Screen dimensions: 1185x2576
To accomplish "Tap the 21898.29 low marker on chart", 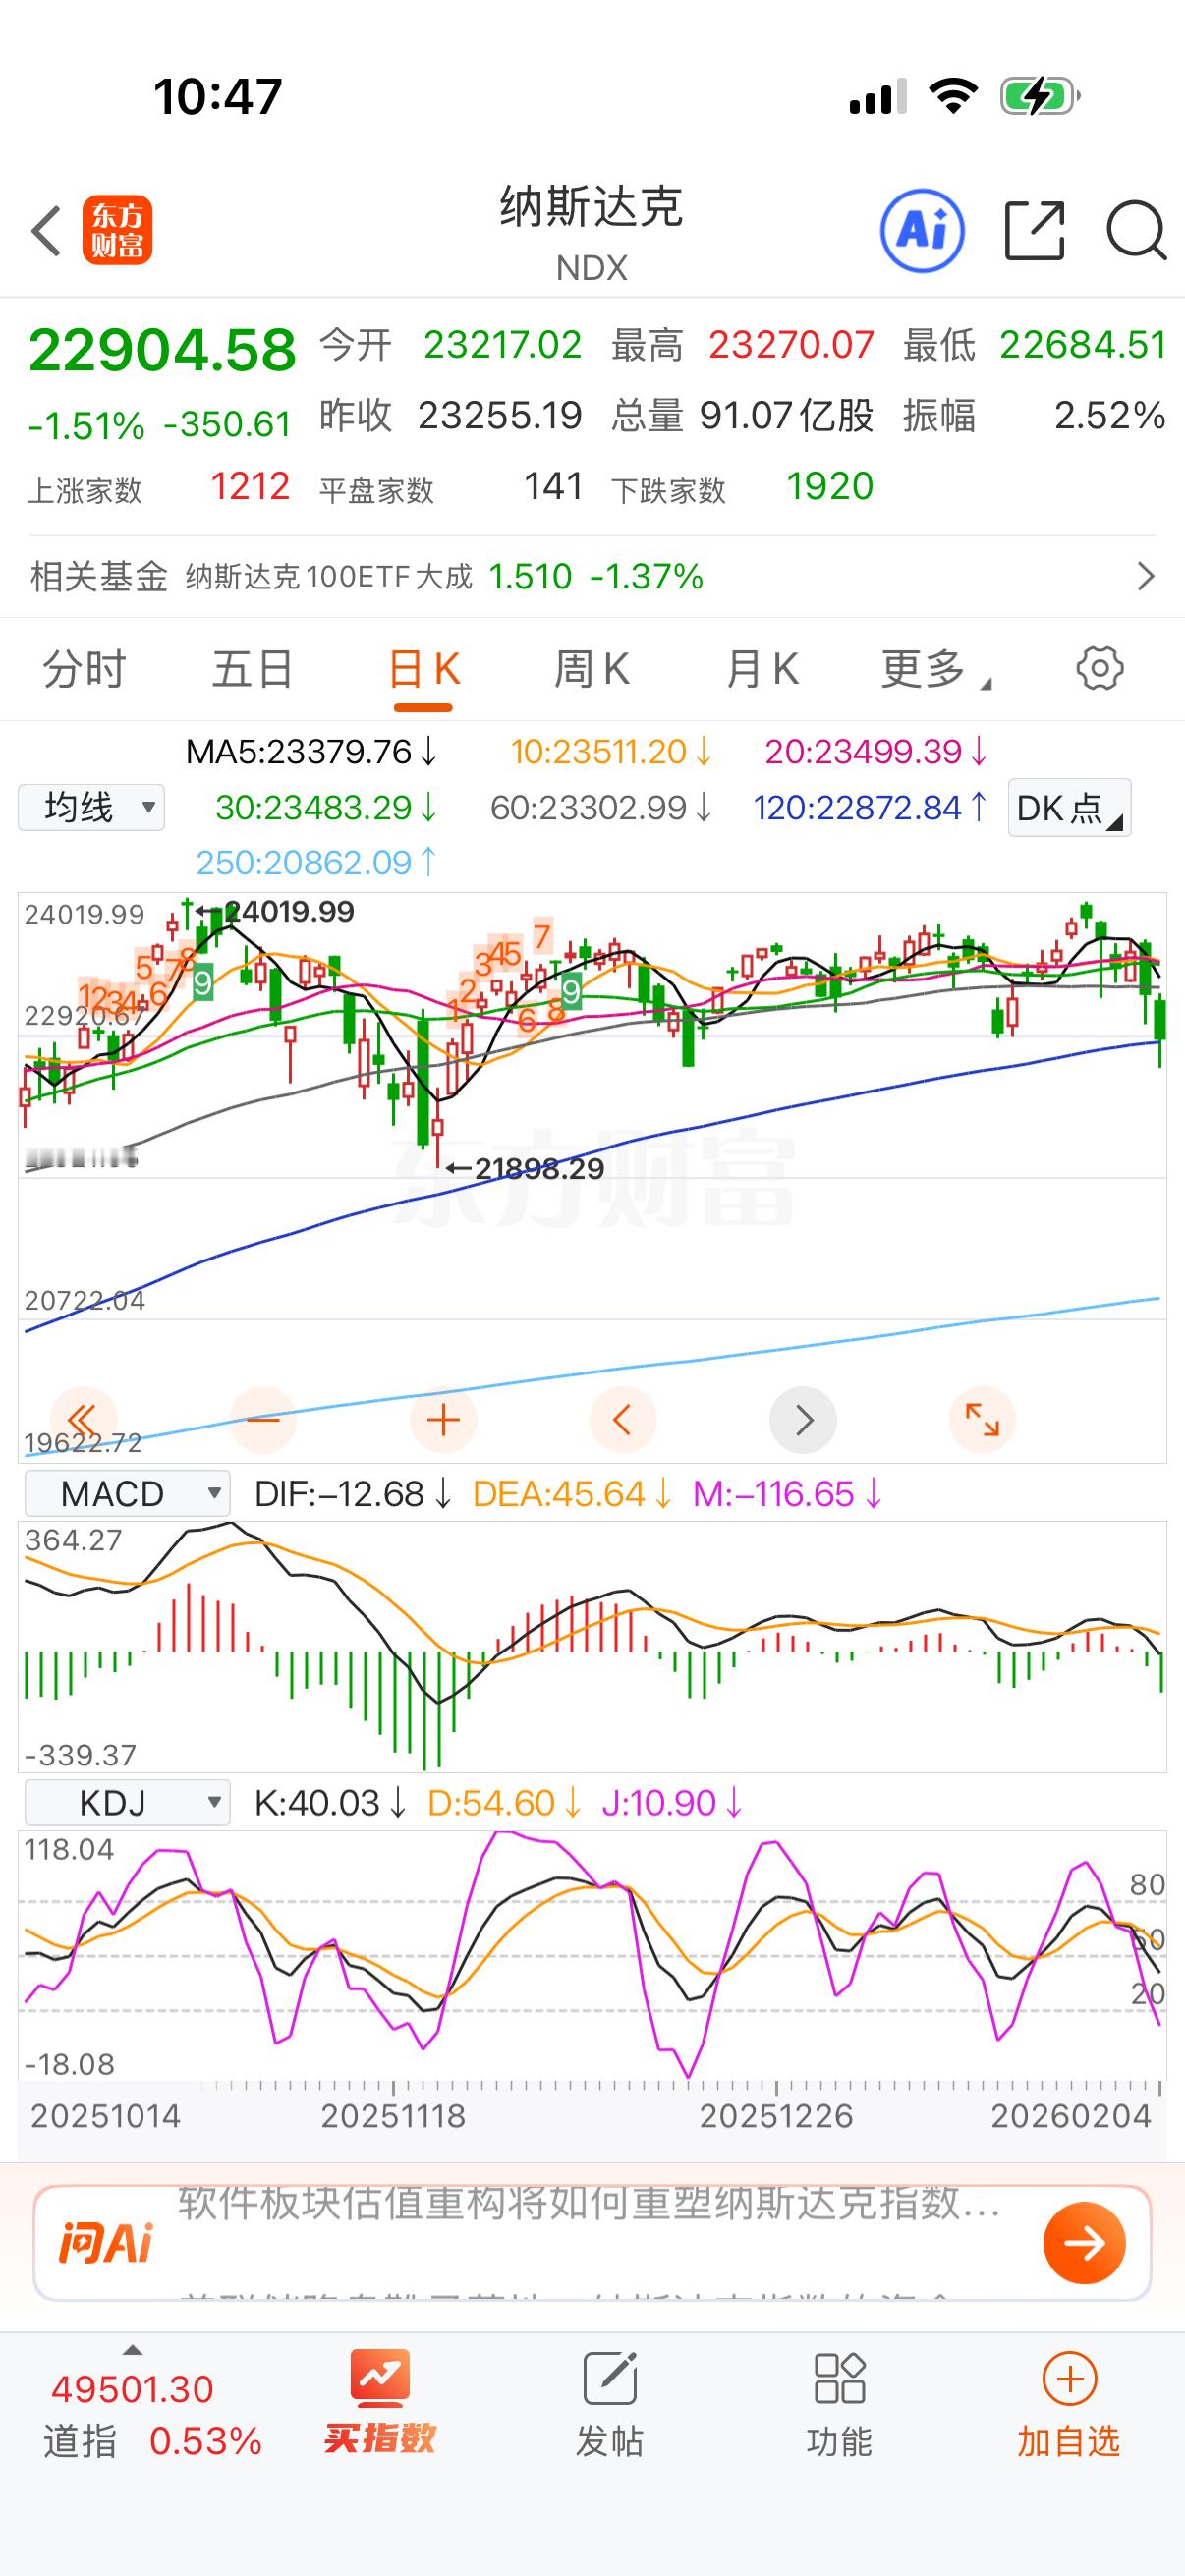I will click(x=525, y=1168).
